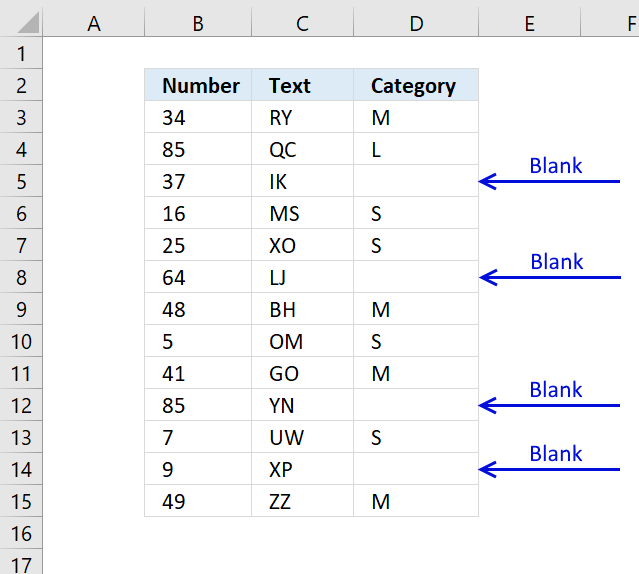The height and width of the screenshot is (574, 639).
Task: Select column B header
Action: point(198,23)
